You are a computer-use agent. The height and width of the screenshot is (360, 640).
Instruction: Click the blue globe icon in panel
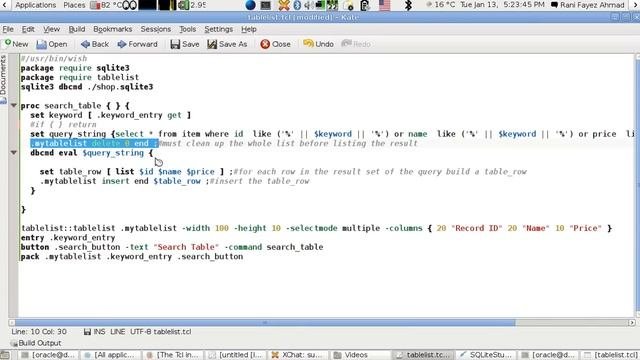coord(251,5)
